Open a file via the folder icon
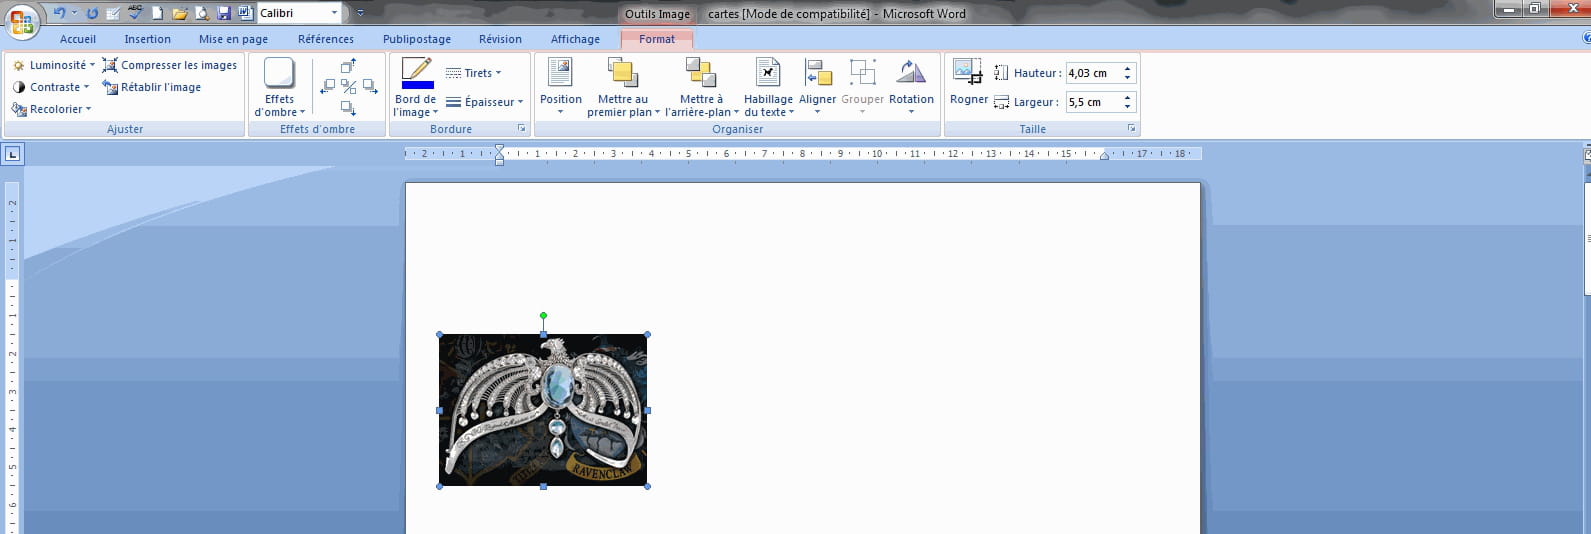The width and height of the screenshot is (1591, 534). coord(180,13)
